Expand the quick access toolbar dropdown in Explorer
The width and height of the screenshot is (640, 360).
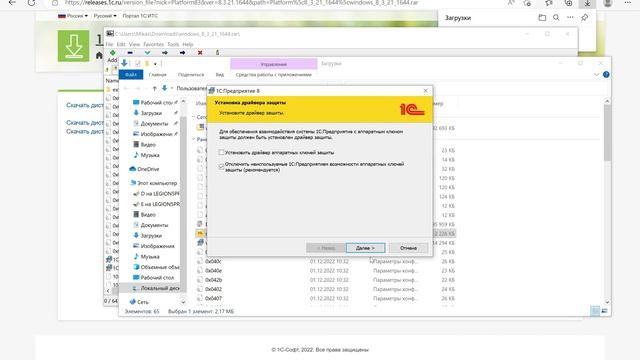pos(155,64)
